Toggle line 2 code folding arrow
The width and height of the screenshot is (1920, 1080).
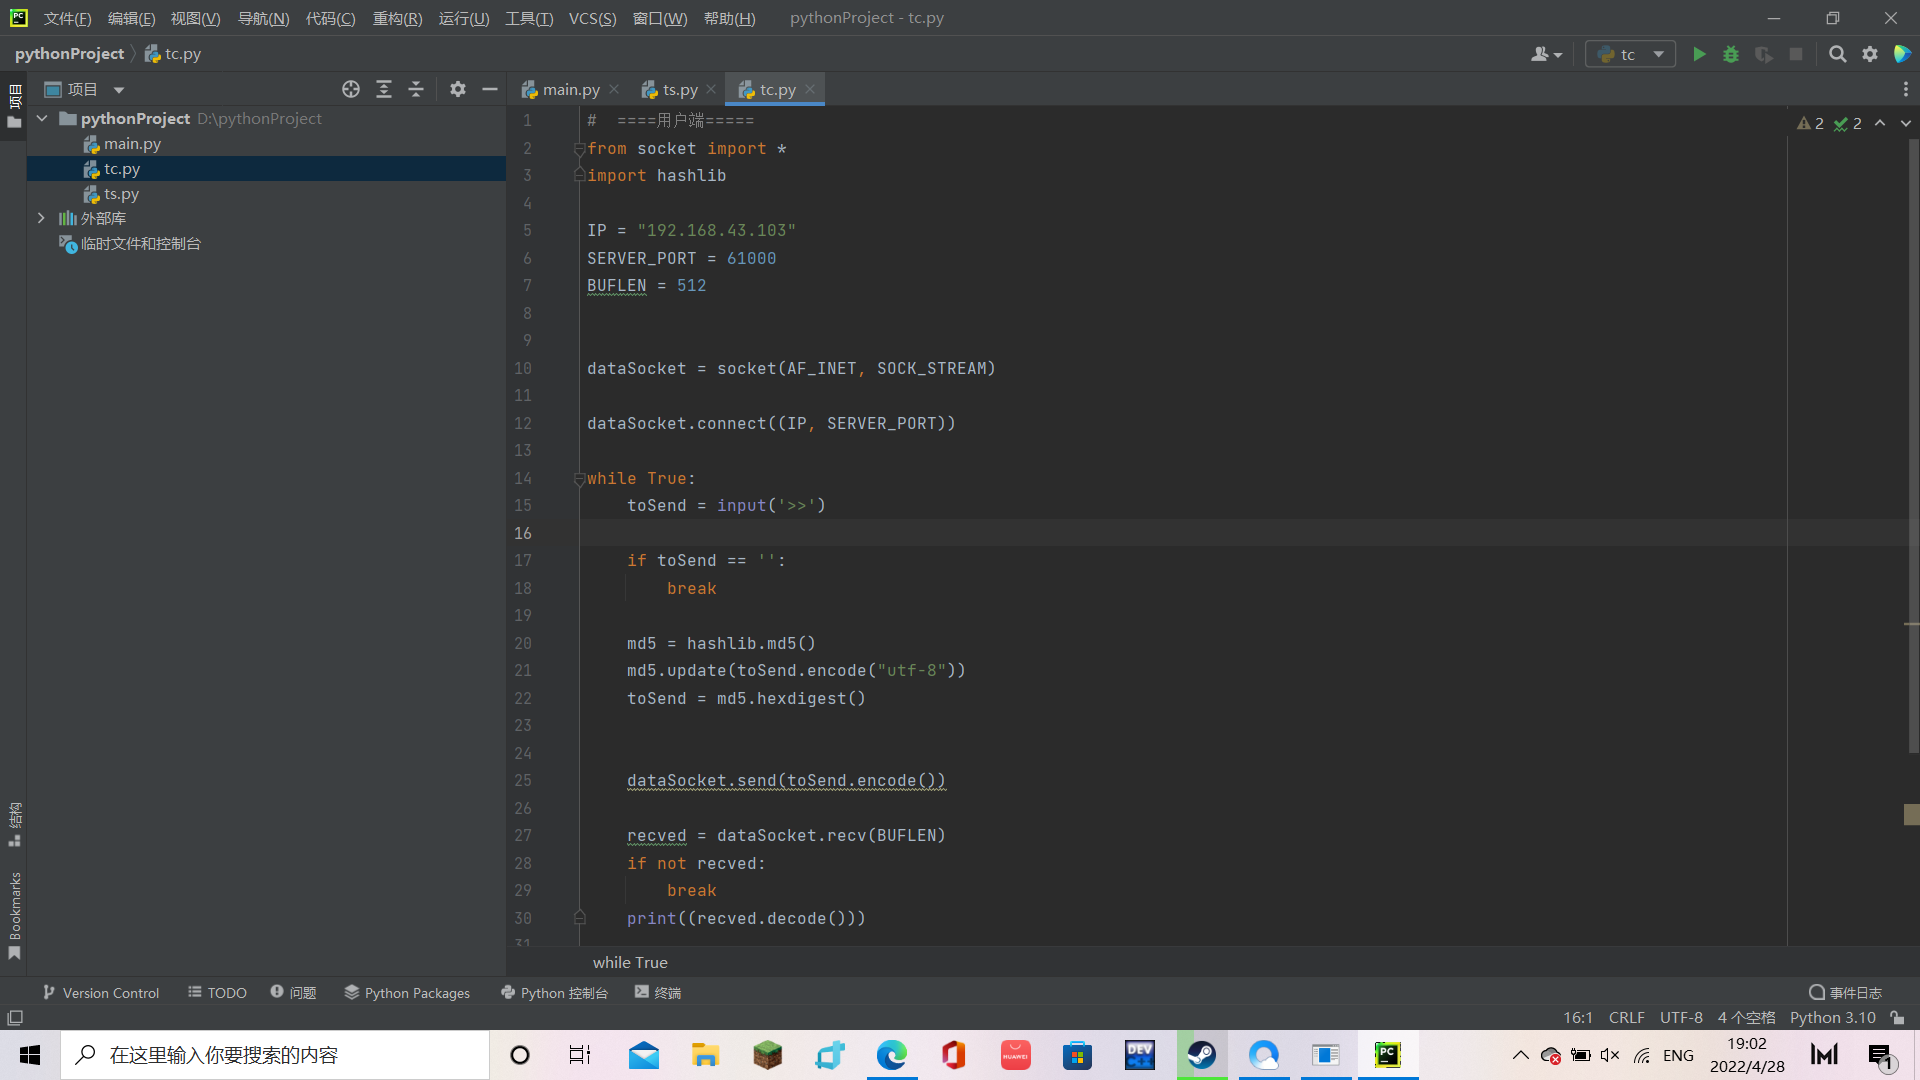[578, 149]
